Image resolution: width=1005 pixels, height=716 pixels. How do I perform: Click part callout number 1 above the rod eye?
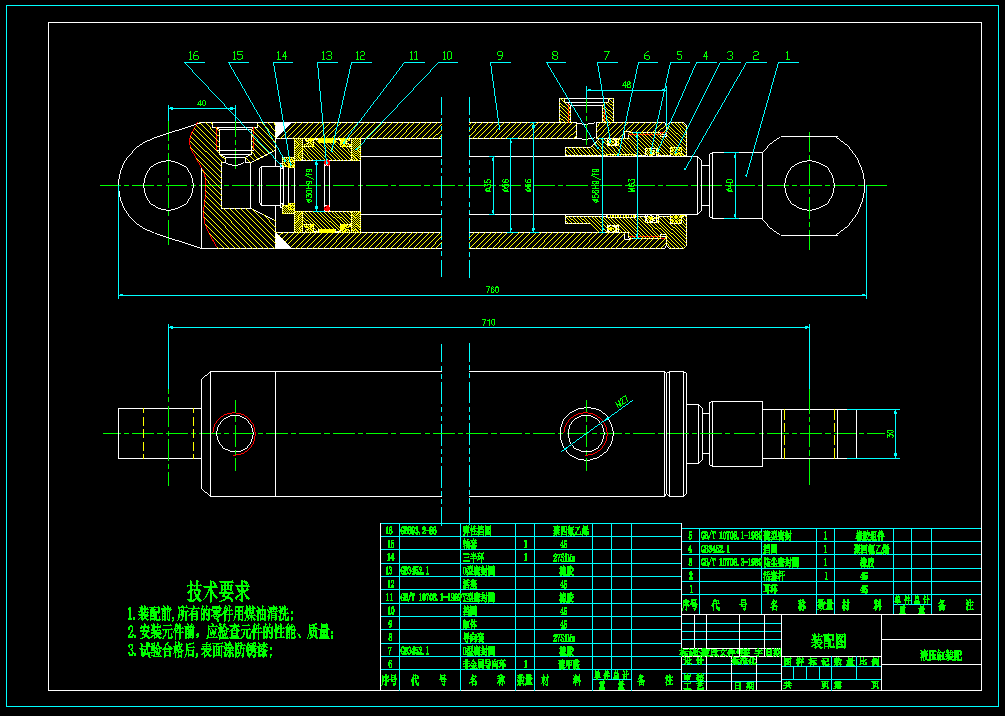pyautogui.click(x=788, y=56)
